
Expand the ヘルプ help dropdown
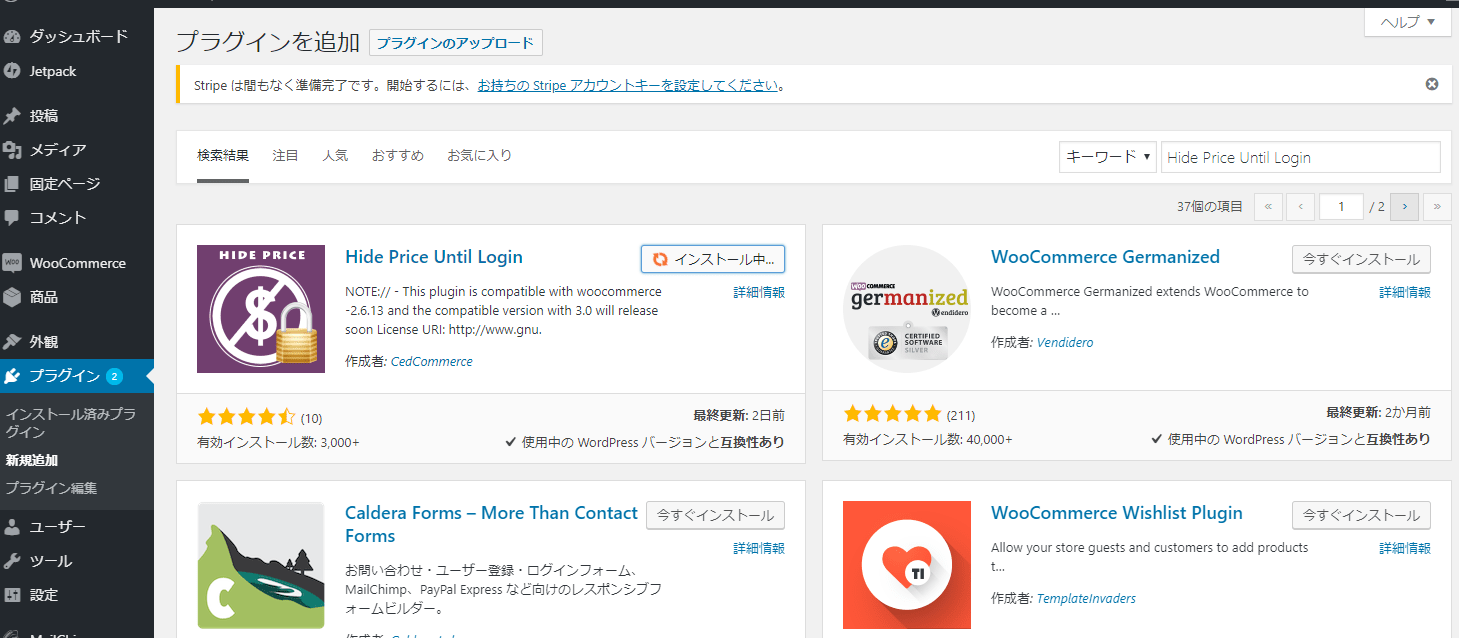pyautogui.click(x=1408, y=22)
